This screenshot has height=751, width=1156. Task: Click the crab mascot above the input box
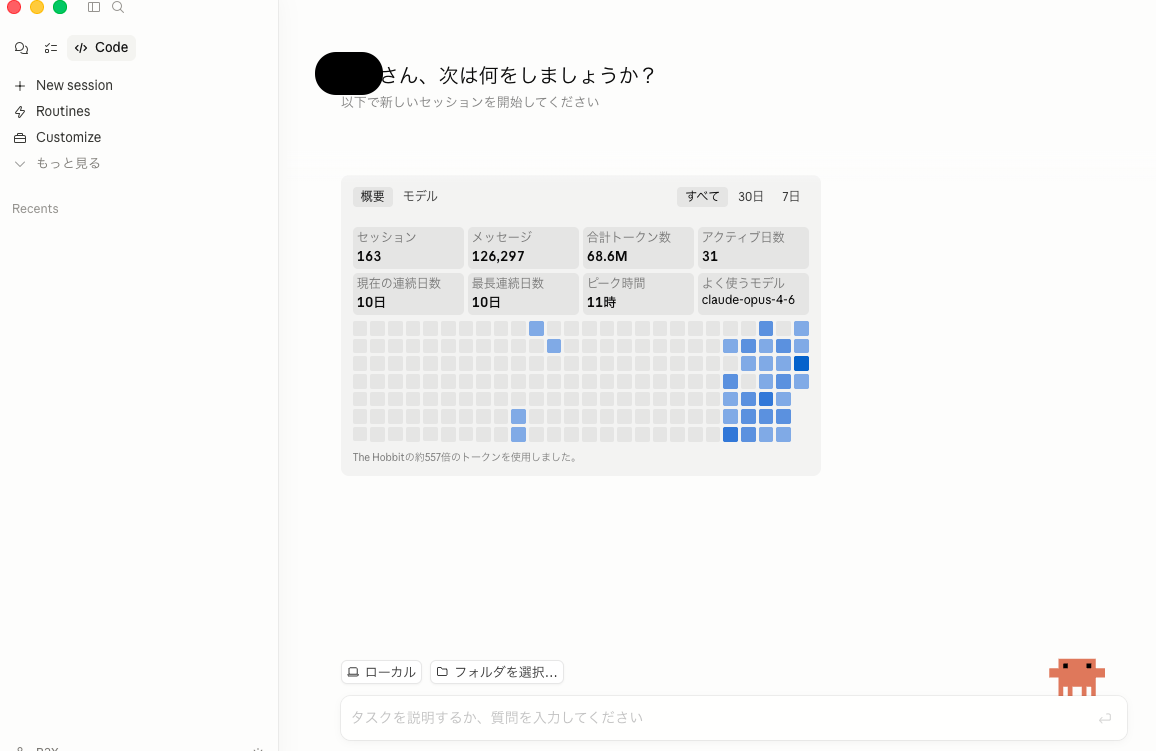(x=1077, y=677)
